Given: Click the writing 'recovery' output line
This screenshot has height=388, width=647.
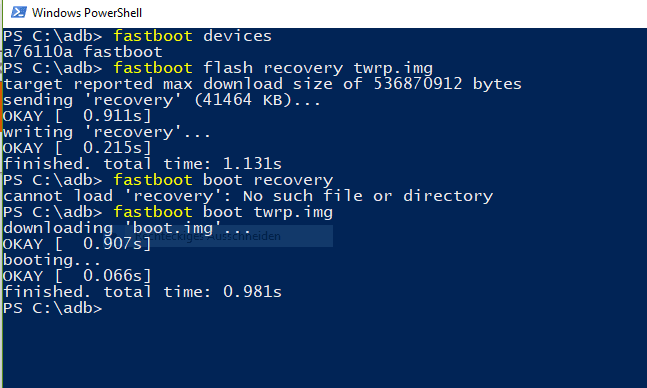Looking at the screenshot, I should coord(107,132).
